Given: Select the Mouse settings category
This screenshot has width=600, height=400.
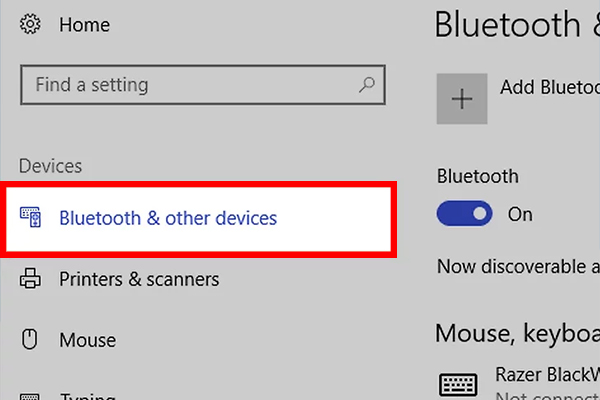Looking at the screenshot, I should pyautogui.click(x=87, y=340).
